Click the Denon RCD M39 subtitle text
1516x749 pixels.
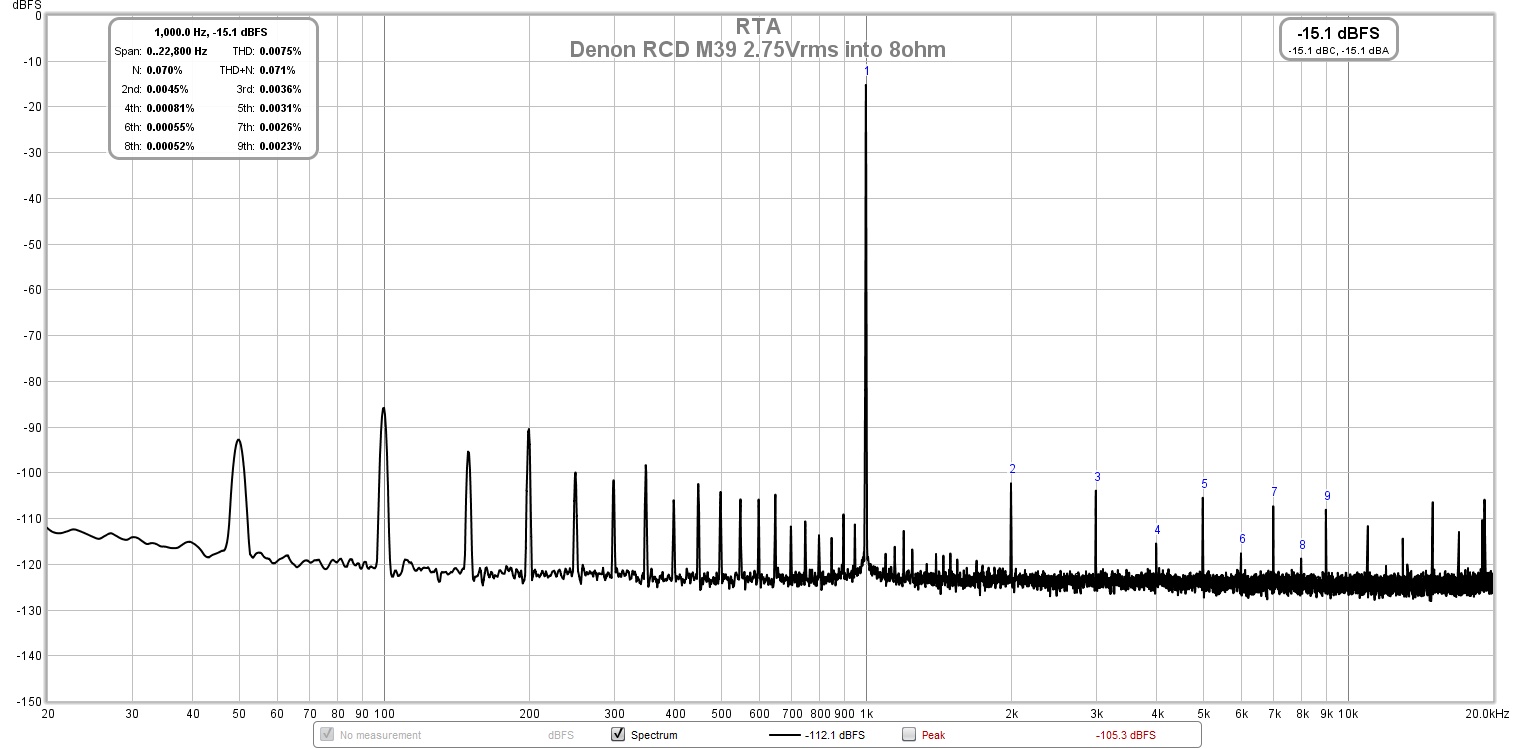(x=758, y=49)
